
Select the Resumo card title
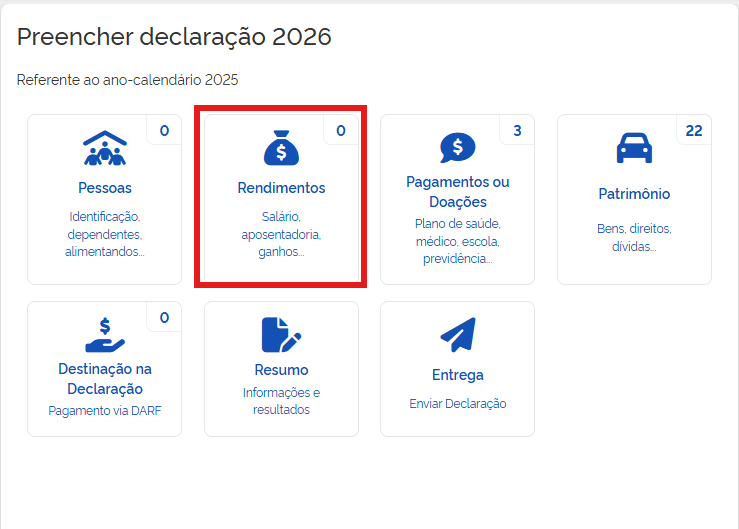(x=281, y=370)
